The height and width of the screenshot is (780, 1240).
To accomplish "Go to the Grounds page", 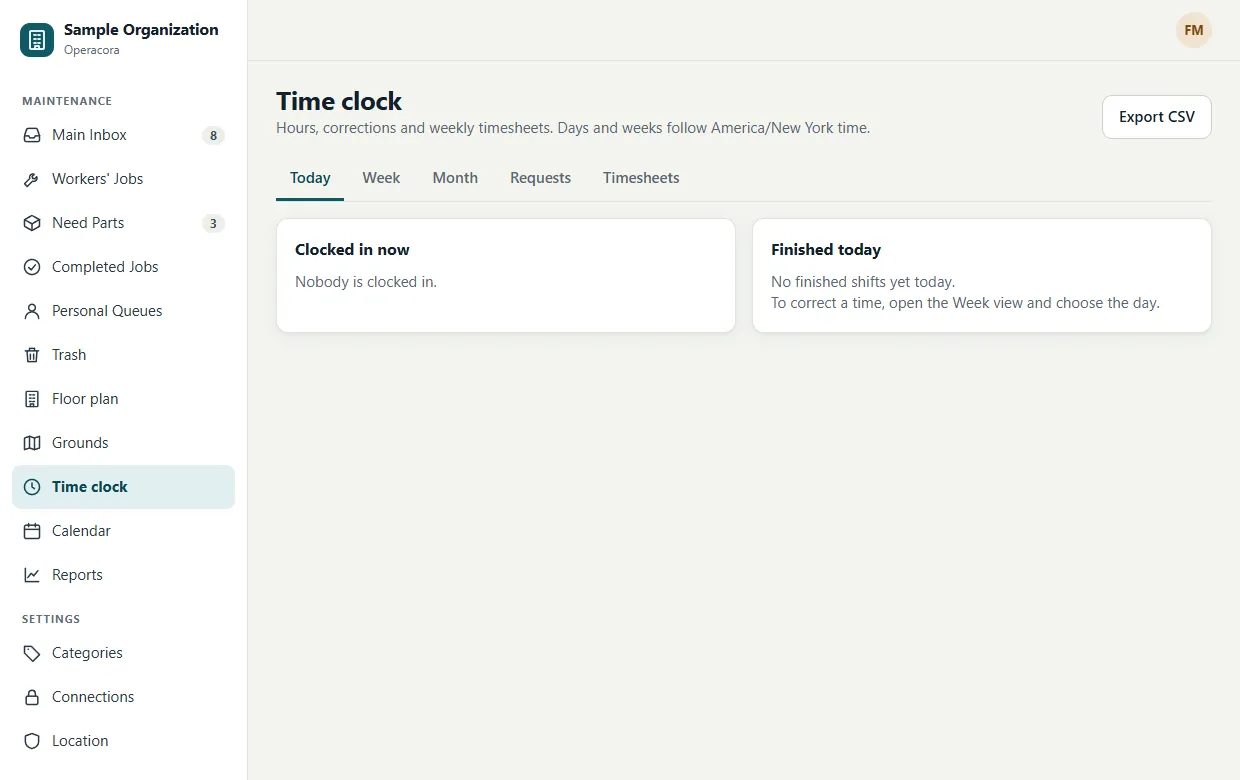I will coord(123,443).
